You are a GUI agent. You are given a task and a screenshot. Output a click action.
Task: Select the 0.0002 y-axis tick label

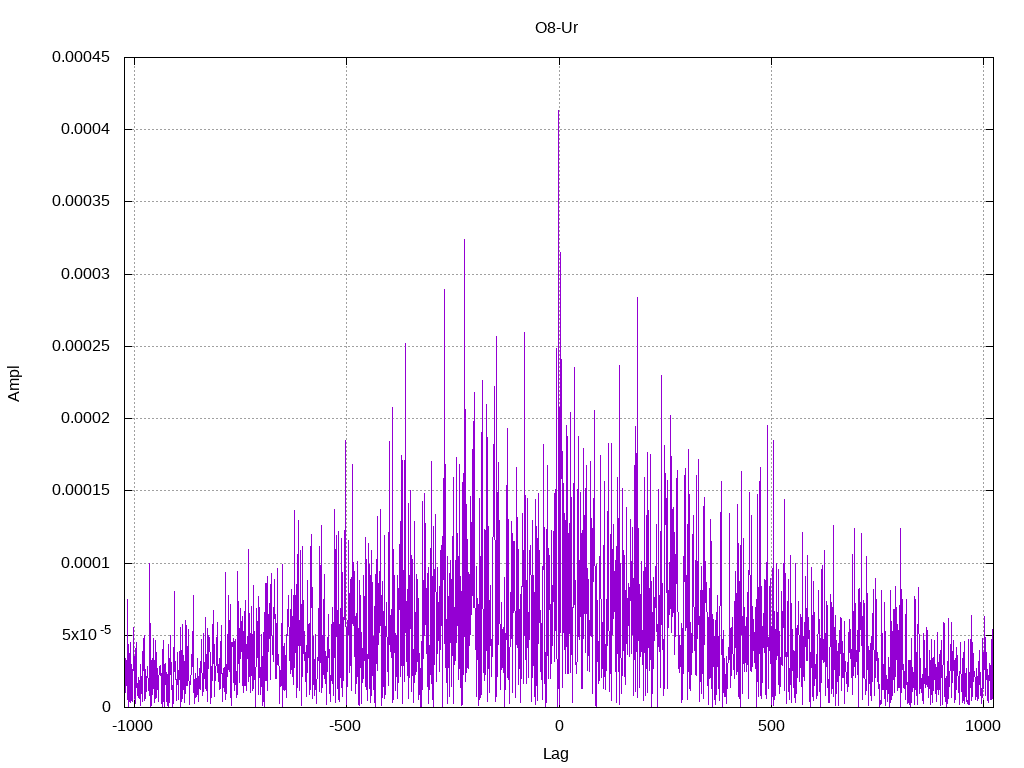[x=86, y=418]
